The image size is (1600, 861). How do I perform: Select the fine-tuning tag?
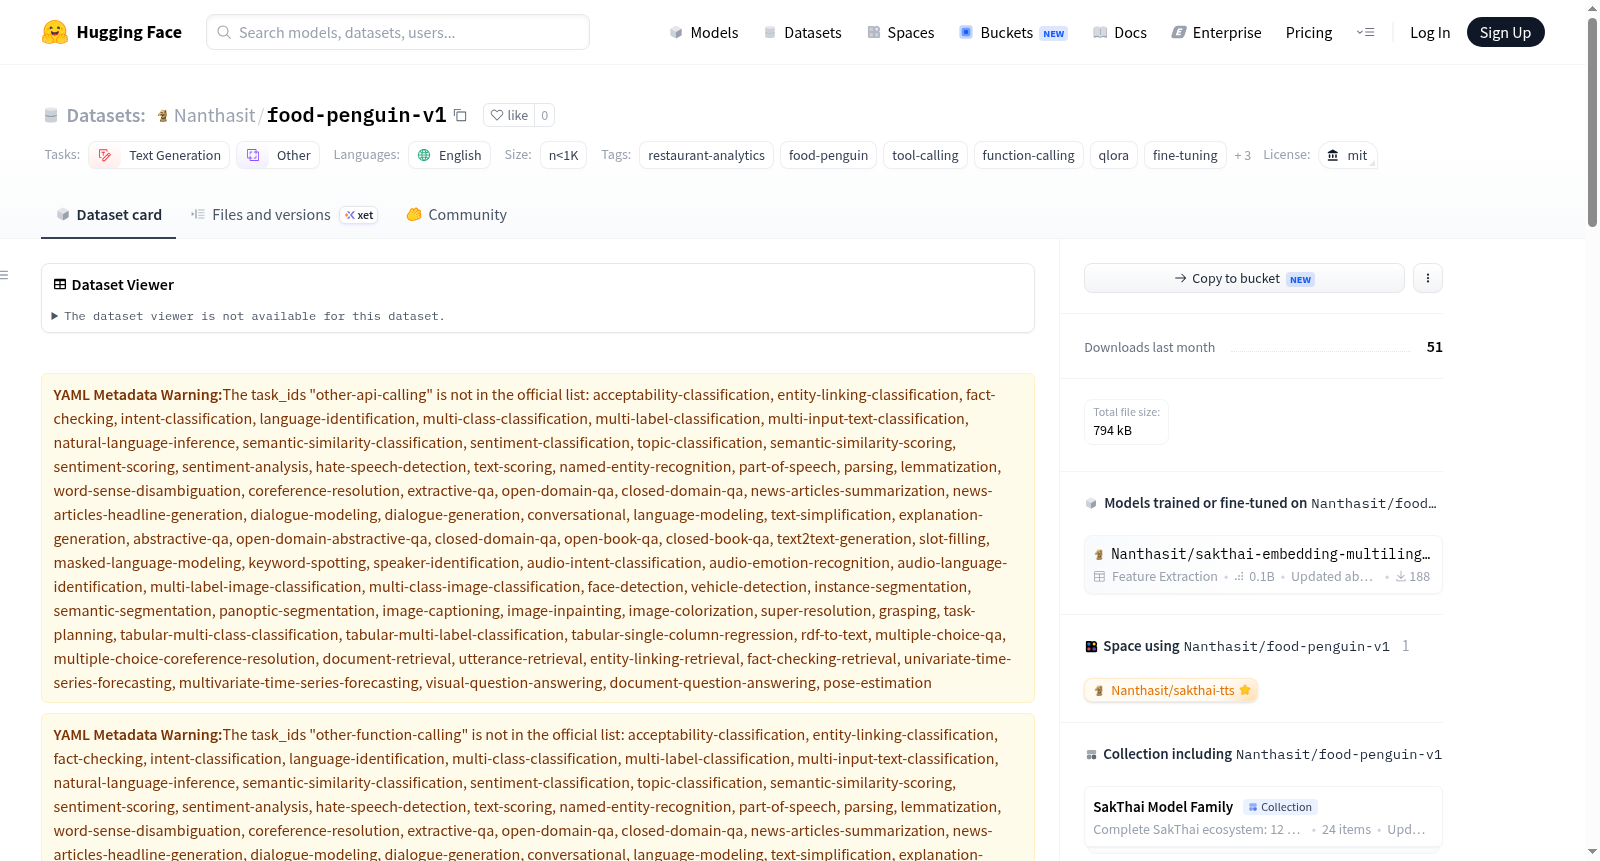[x=1185, y=155]
